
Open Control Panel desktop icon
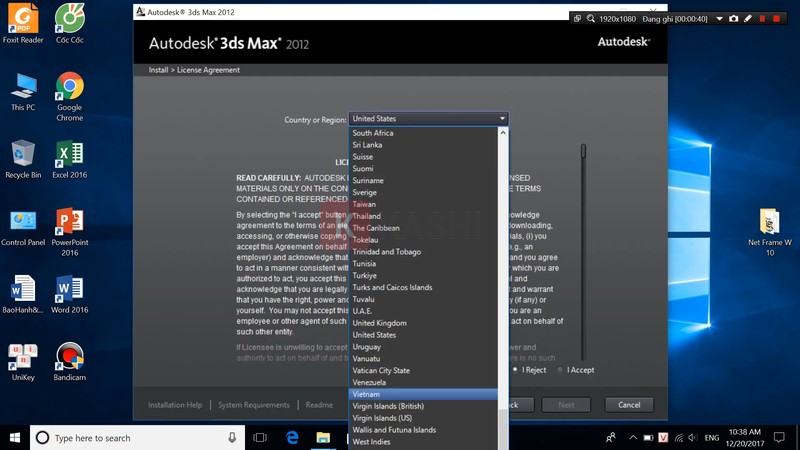pos(23,222)
